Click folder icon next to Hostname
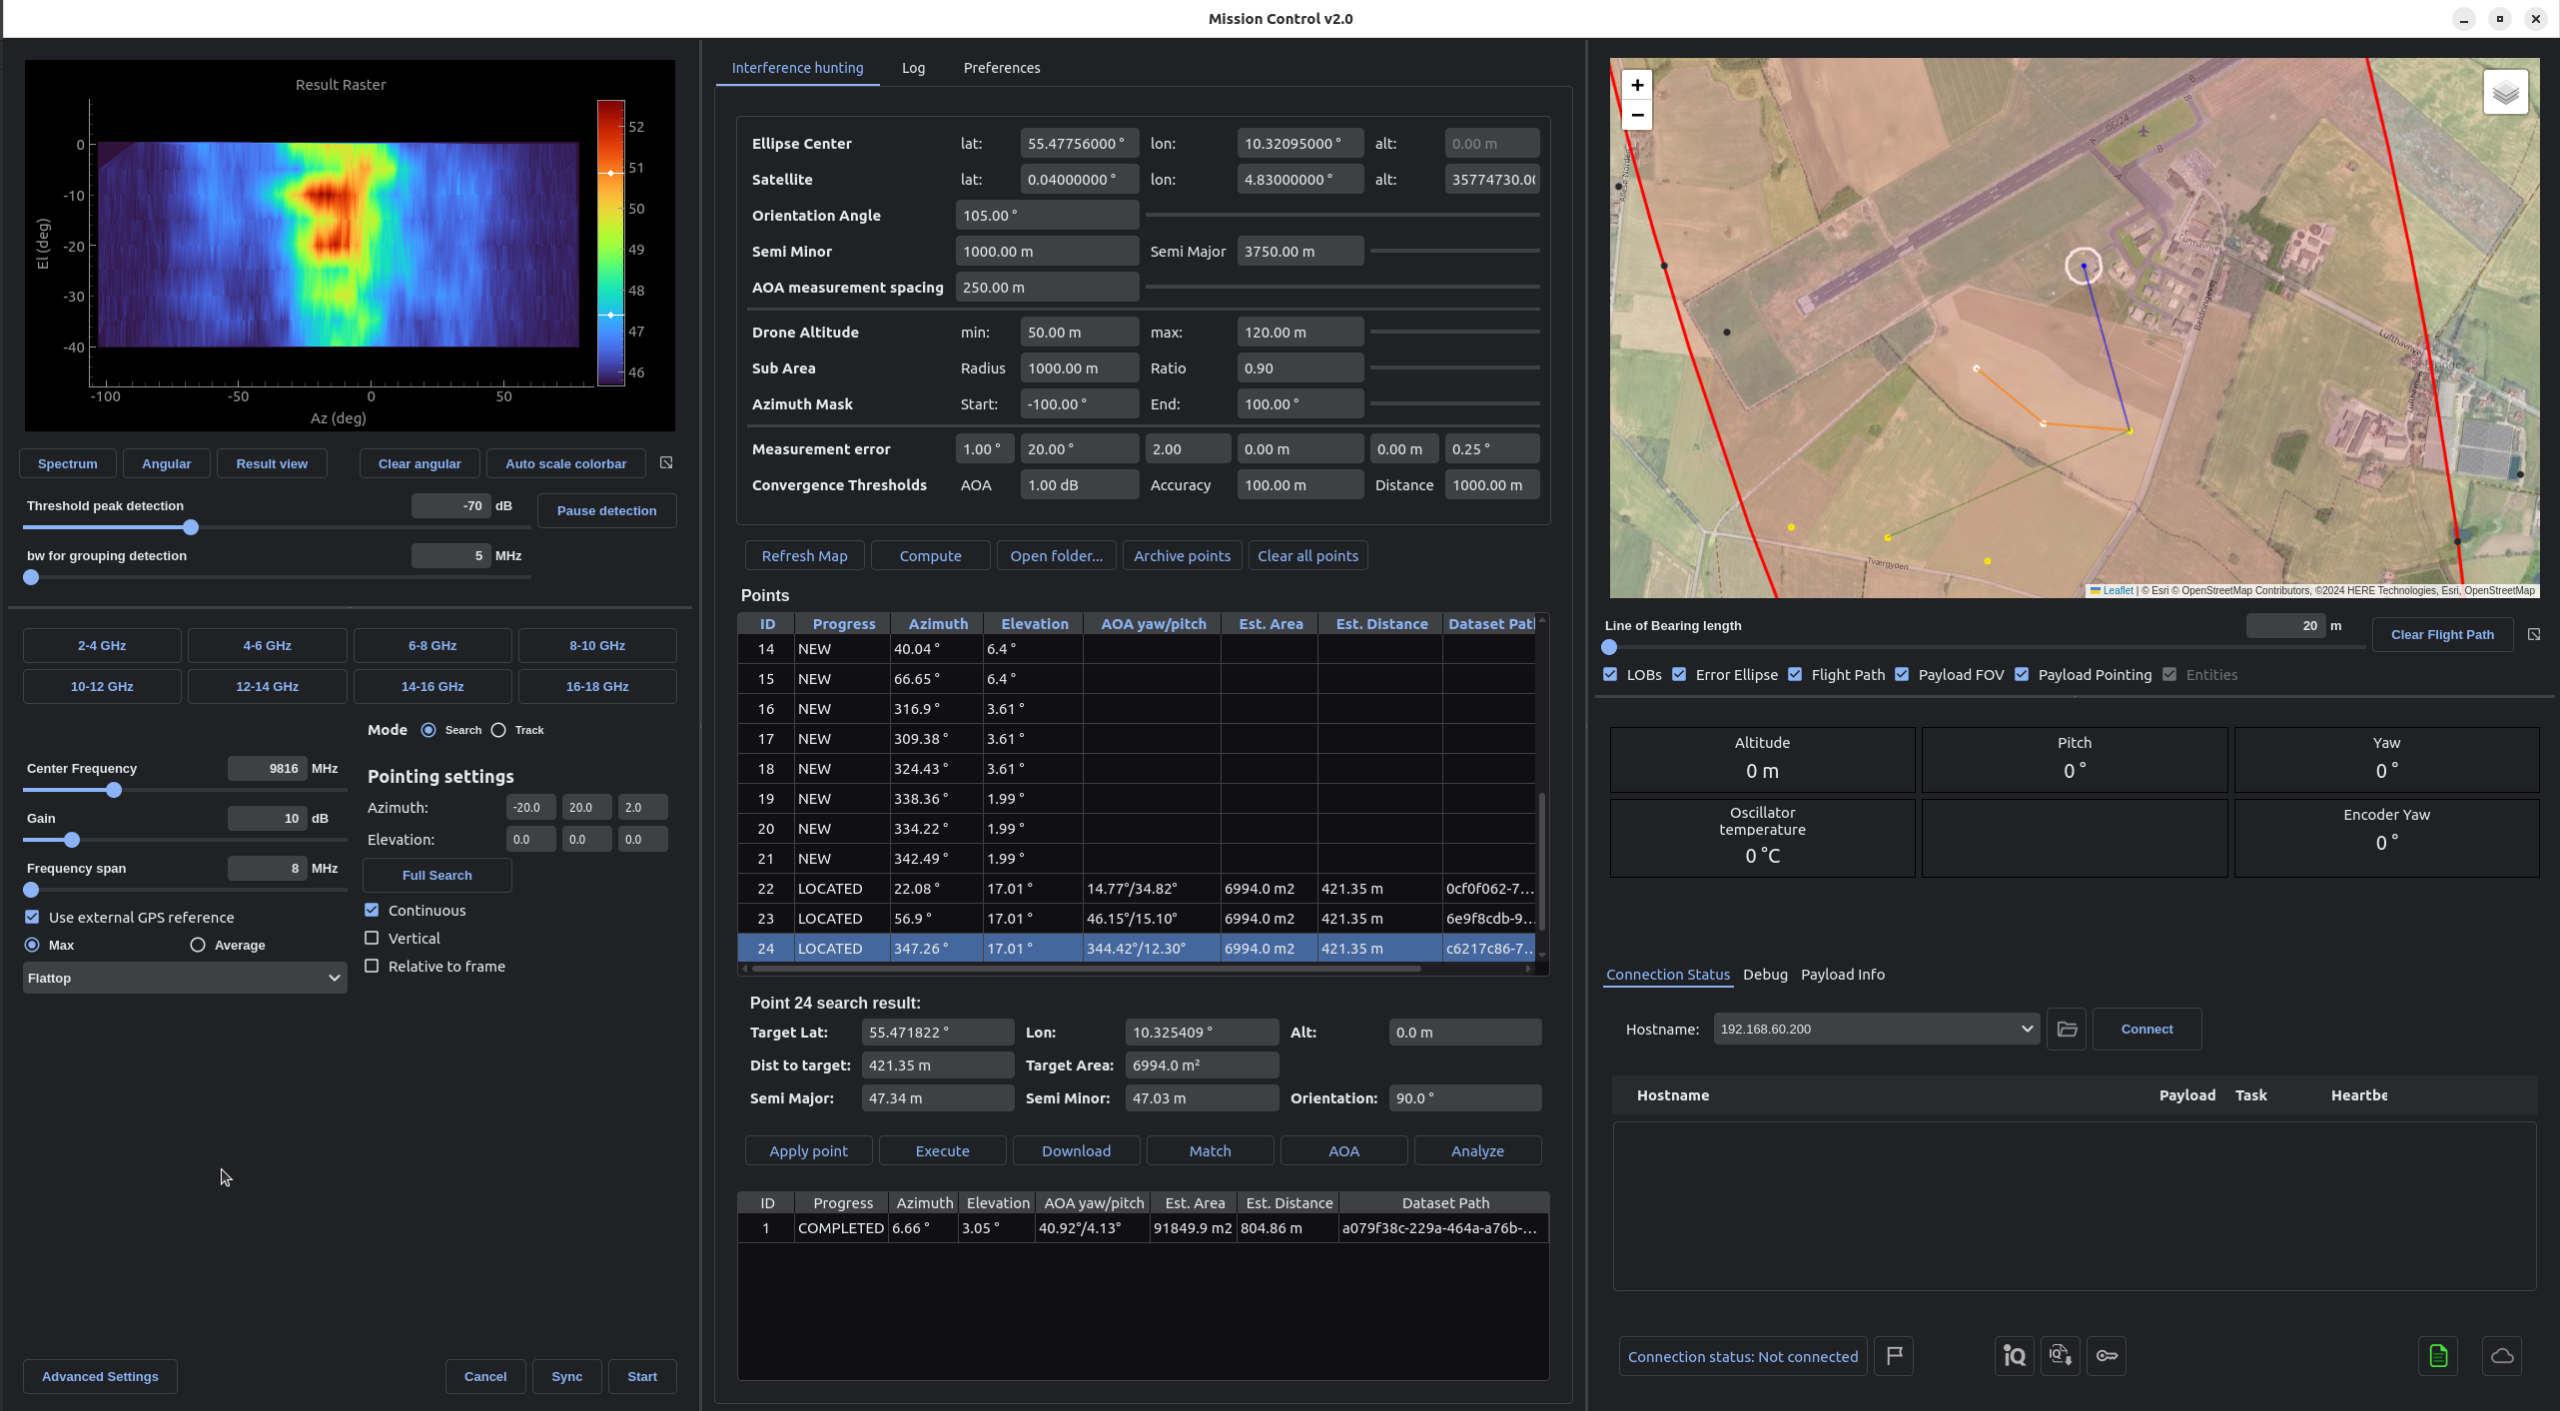This screenshot has height=1411, width=2560. [2067, 1029]
